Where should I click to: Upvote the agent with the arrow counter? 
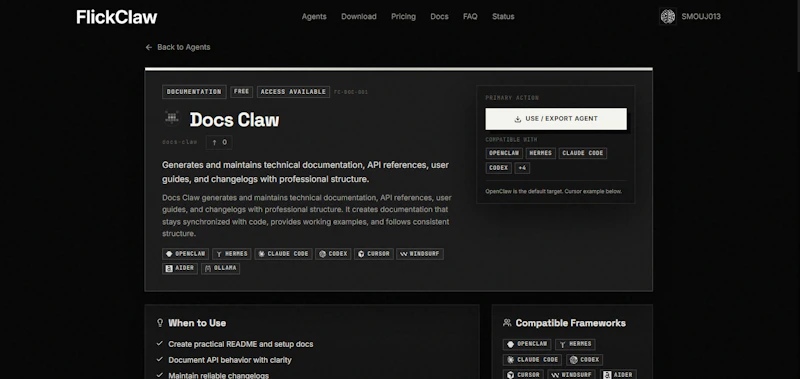point(219,142)
